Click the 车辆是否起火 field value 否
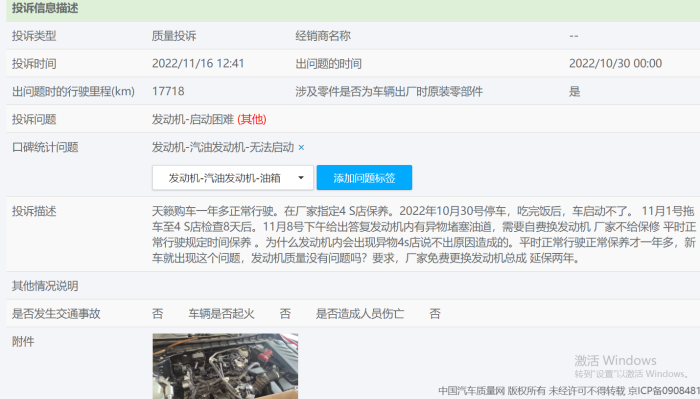The image size is (700, 399). tap(285, 314)
